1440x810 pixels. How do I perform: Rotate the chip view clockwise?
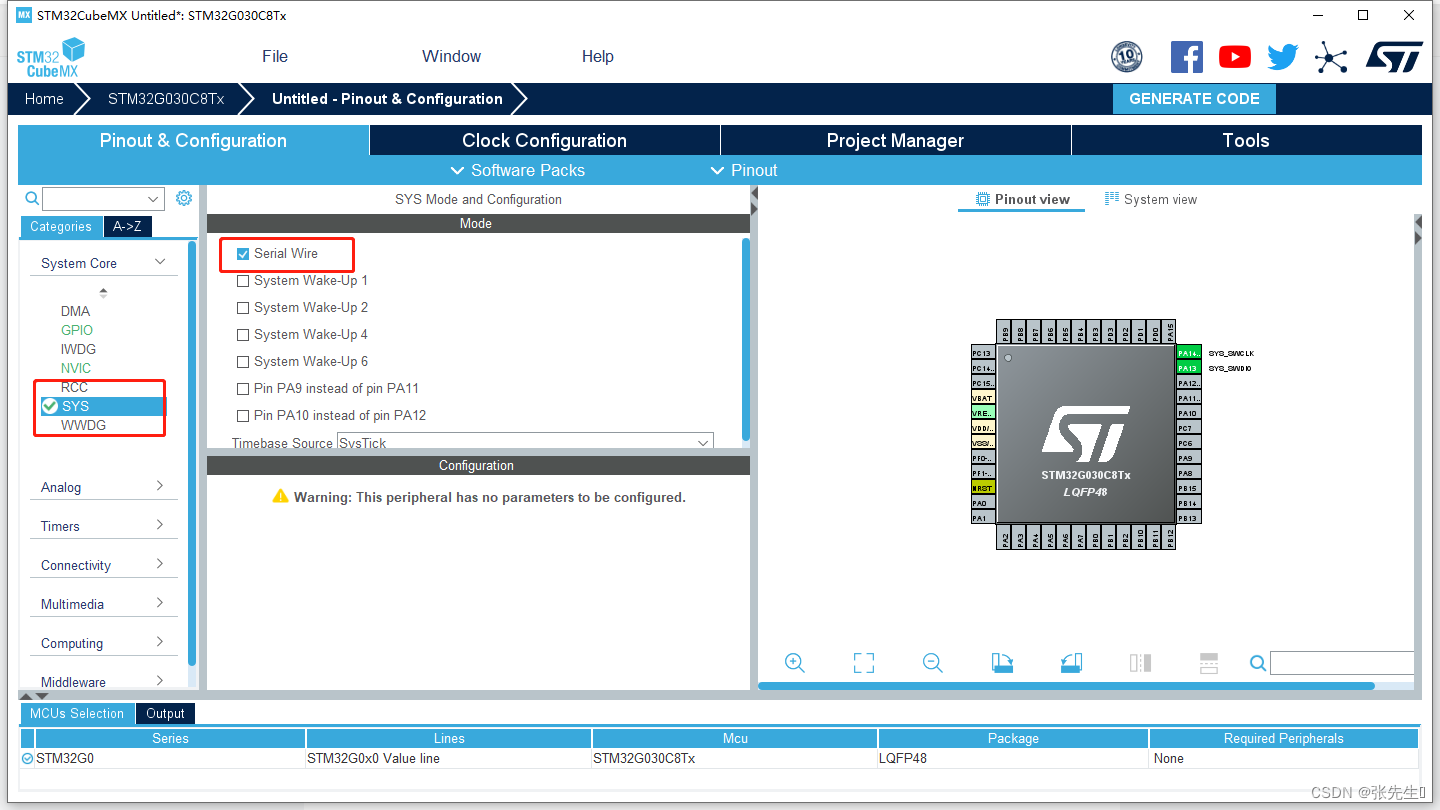tap(1002, 662)
